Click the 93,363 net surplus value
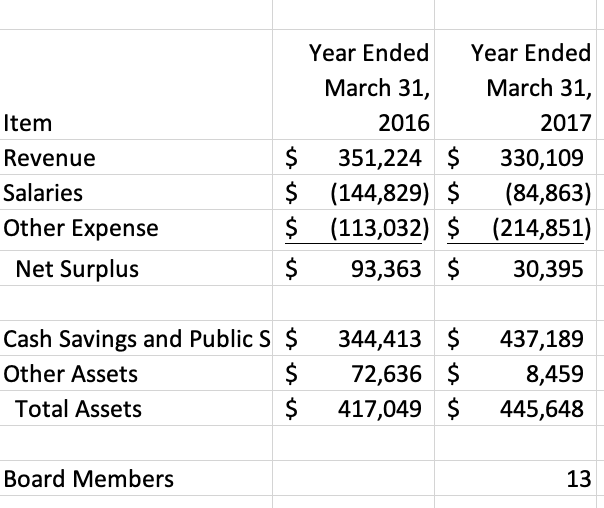 pos(393,268)
